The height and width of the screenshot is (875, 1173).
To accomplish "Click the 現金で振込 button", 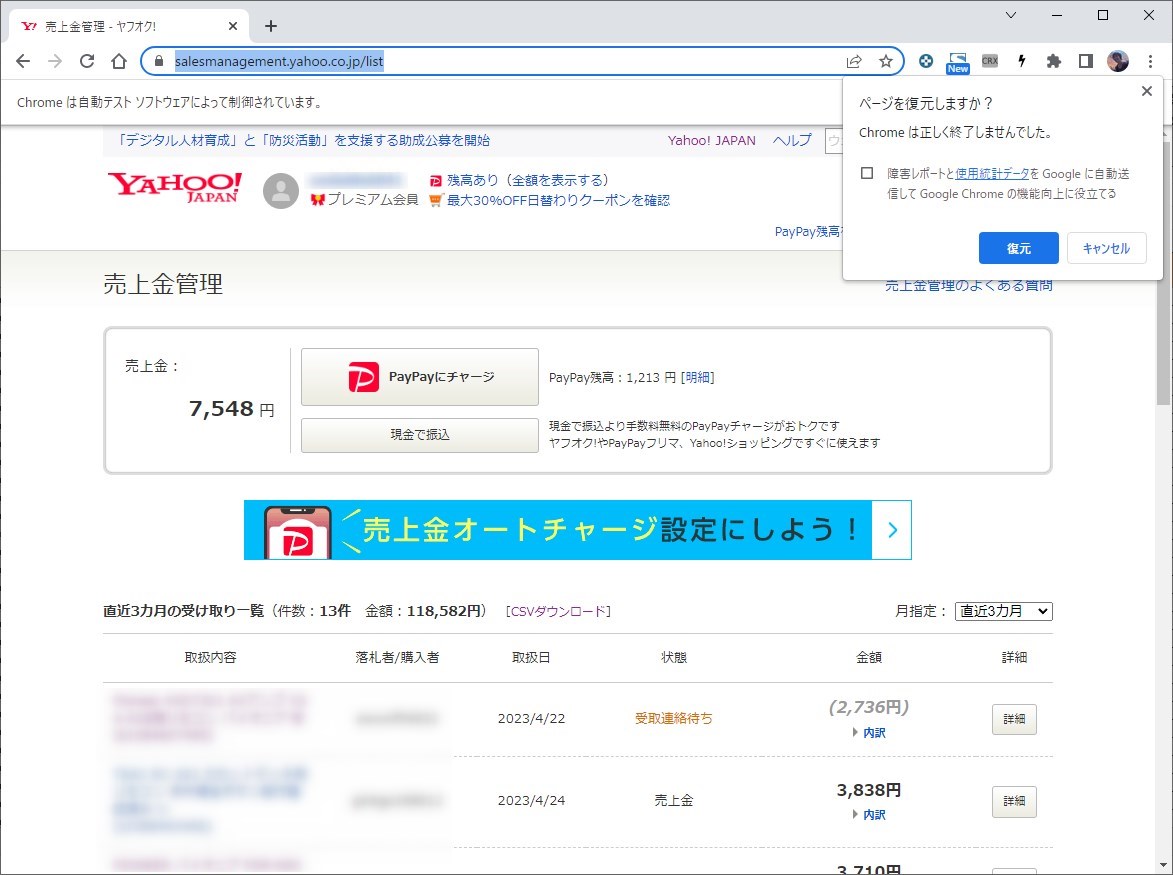I will coord(420,435).
